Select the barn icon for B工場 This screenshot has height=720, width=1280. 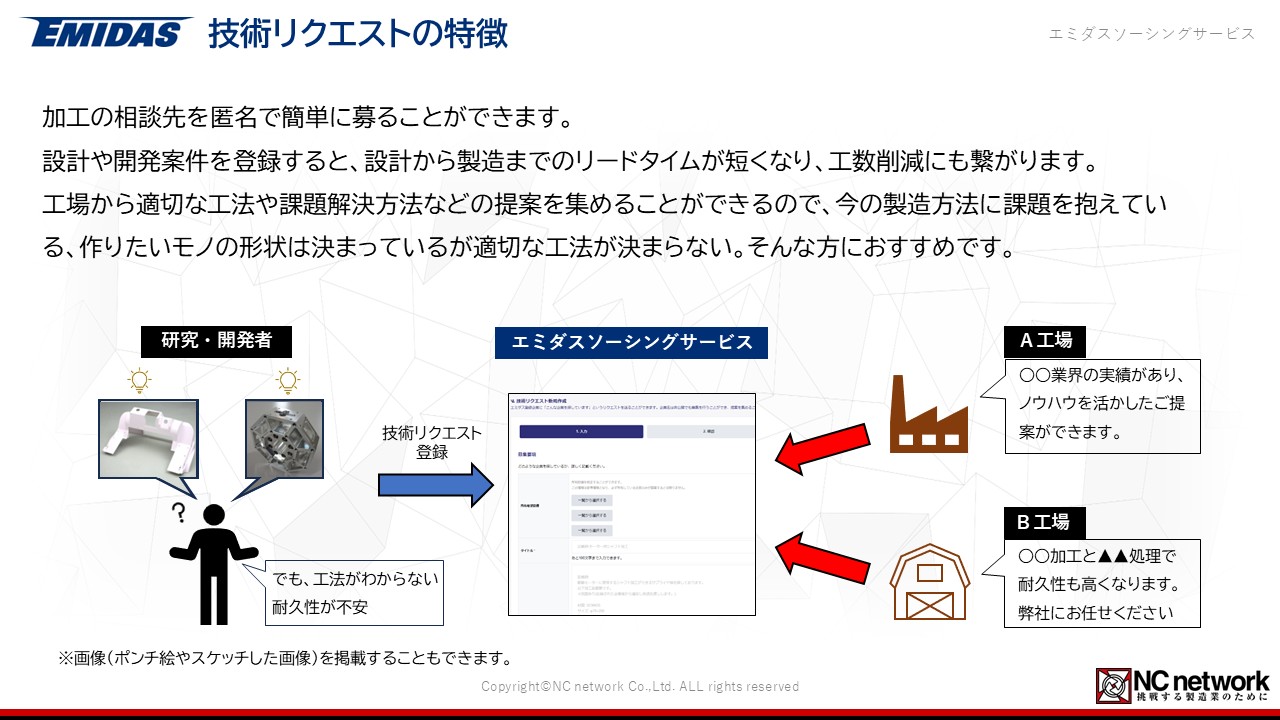929,582
